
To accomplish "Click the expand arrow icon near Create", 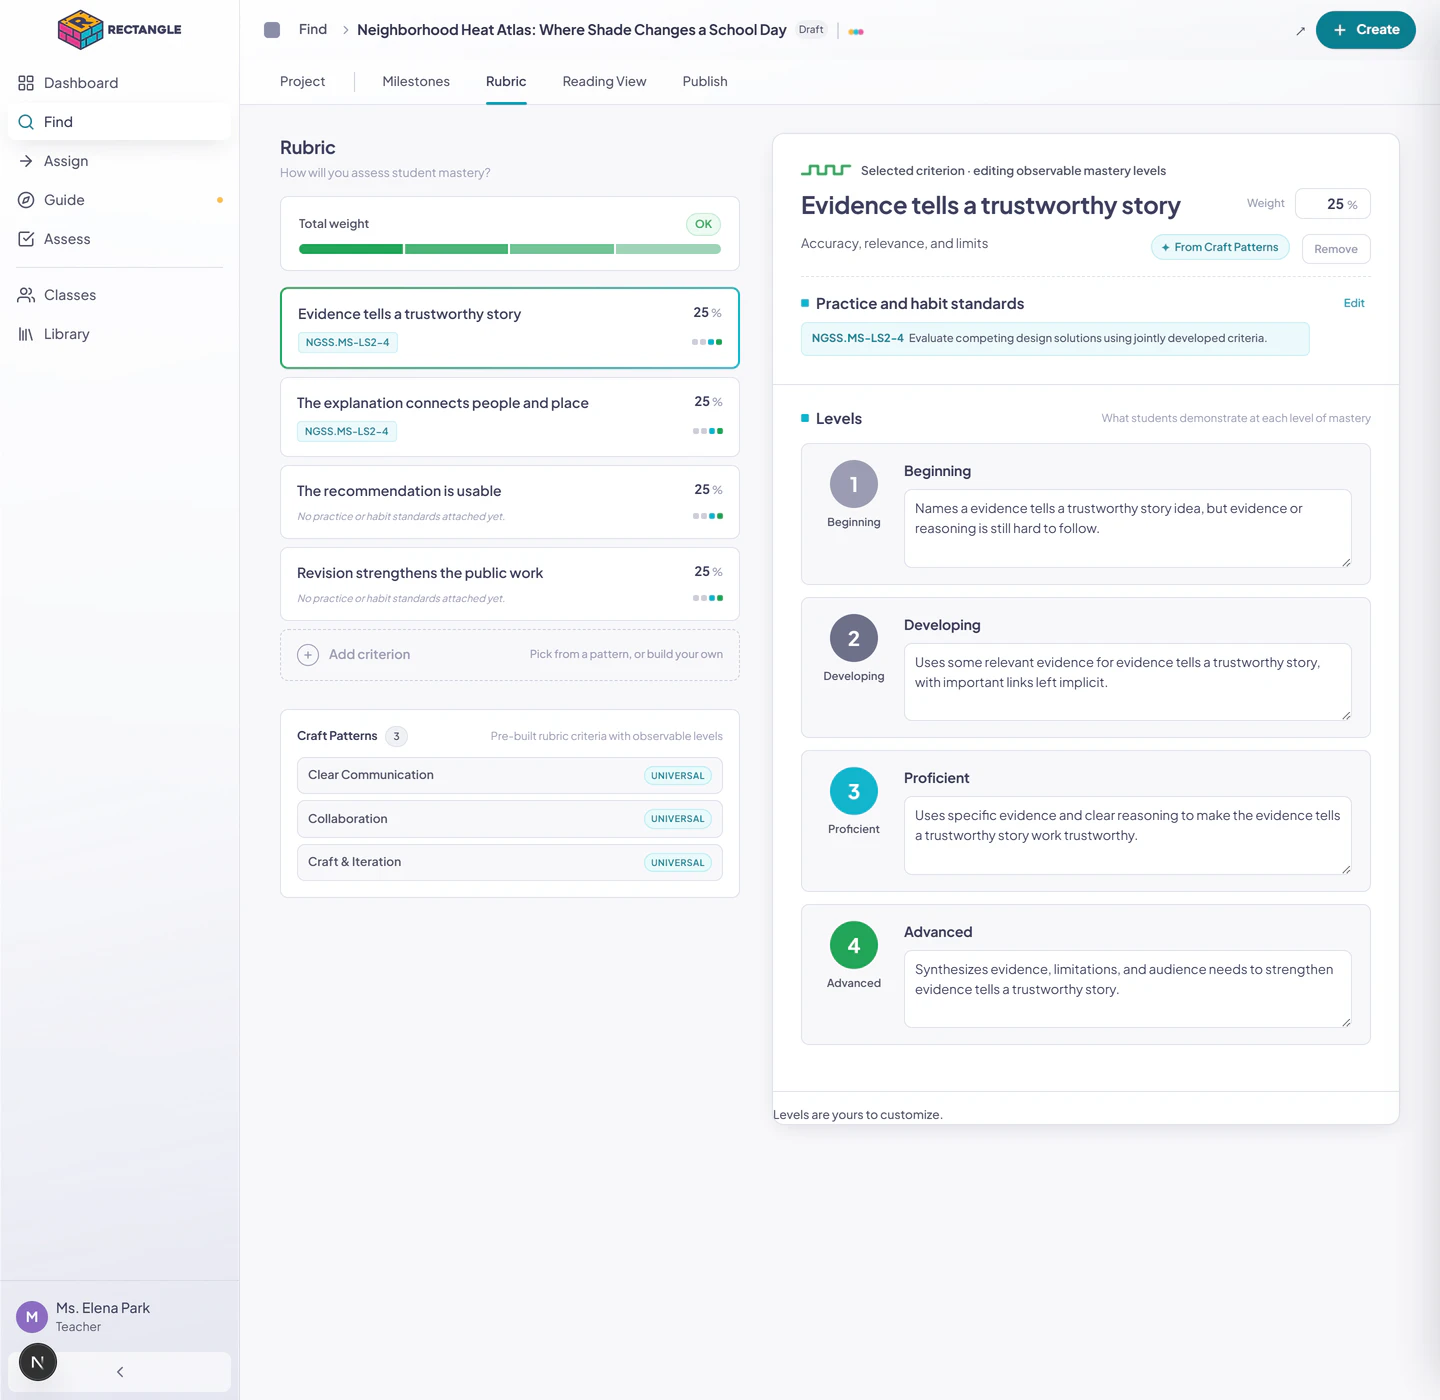I will coord(1300,31).
